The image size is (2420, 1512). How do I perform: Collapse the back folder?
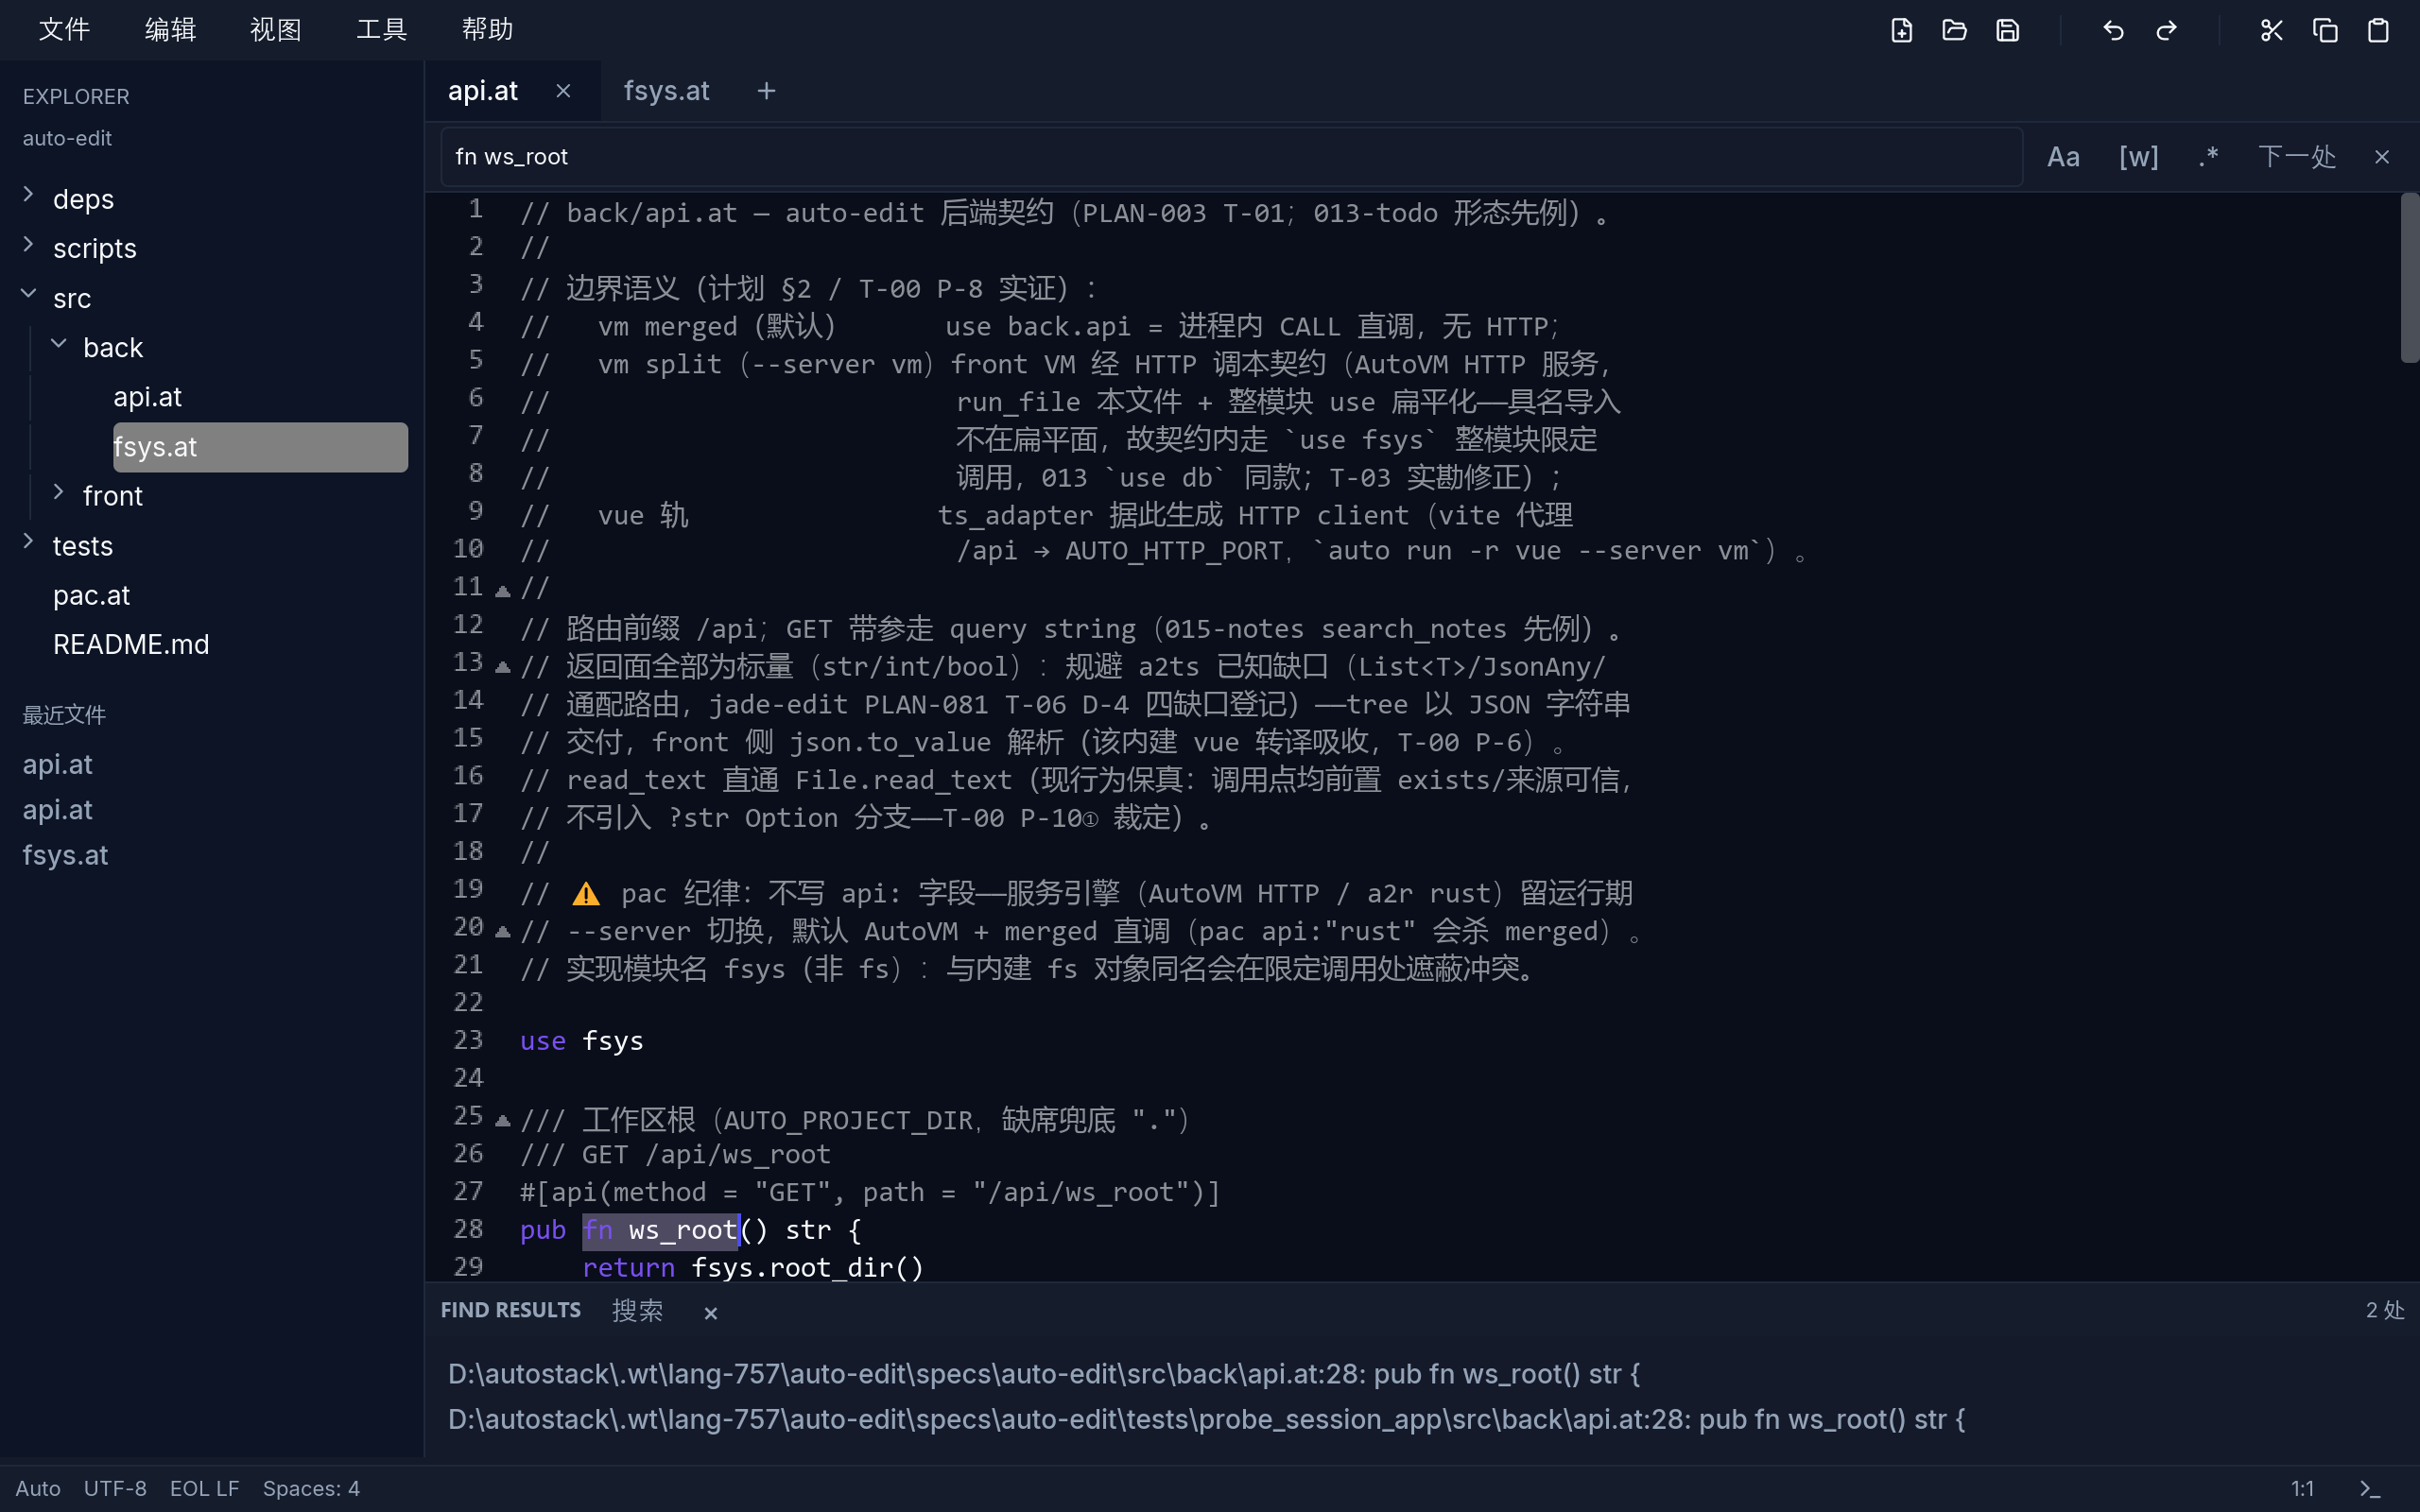coord(58,343)
